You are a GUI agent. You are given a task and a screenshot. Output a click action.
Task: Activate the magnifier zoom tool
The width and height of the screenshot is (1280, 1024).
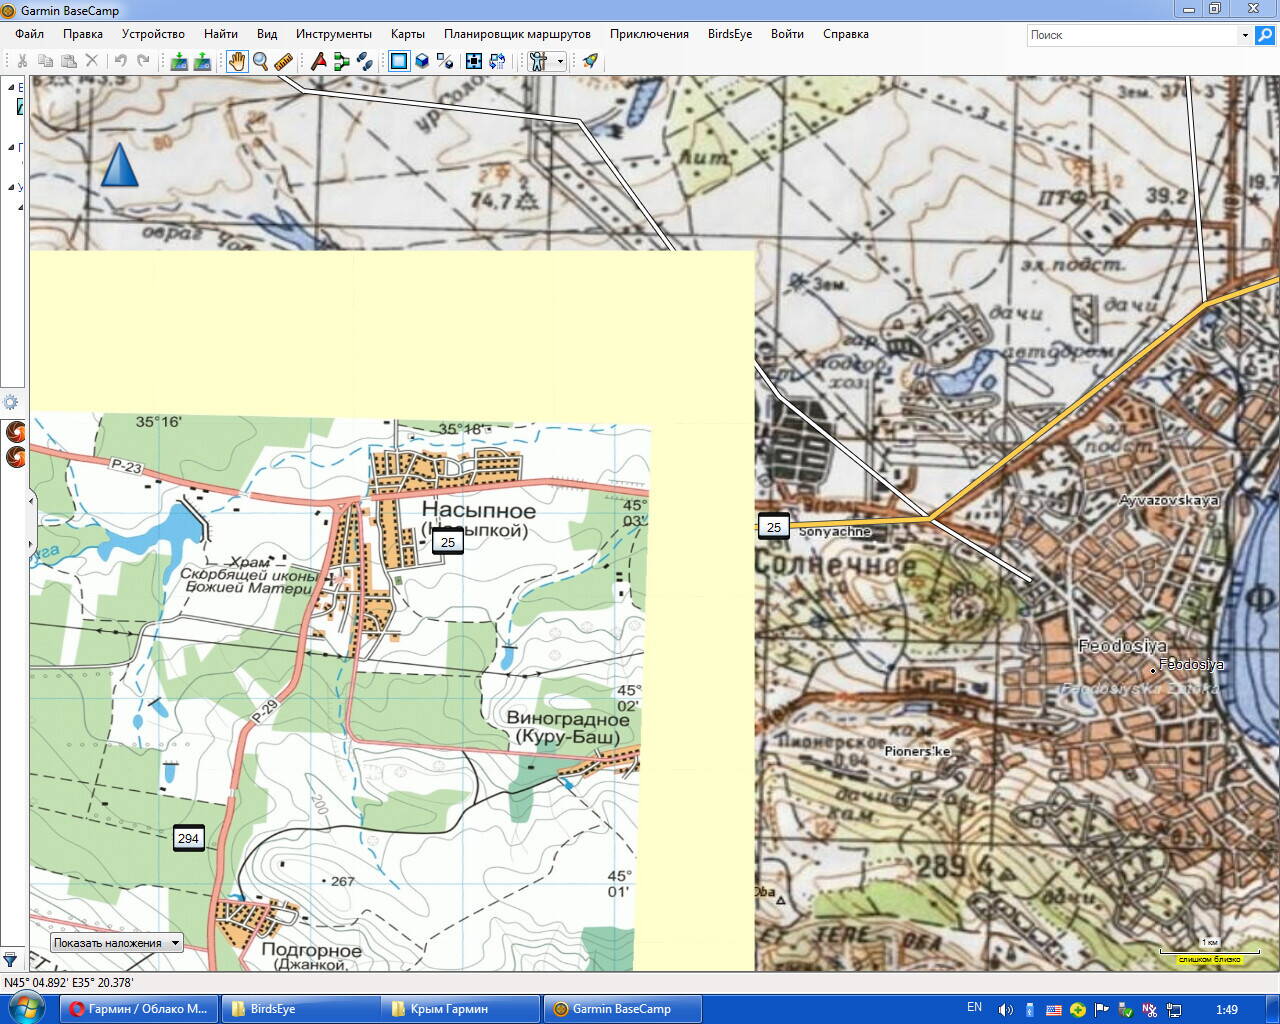260,61
